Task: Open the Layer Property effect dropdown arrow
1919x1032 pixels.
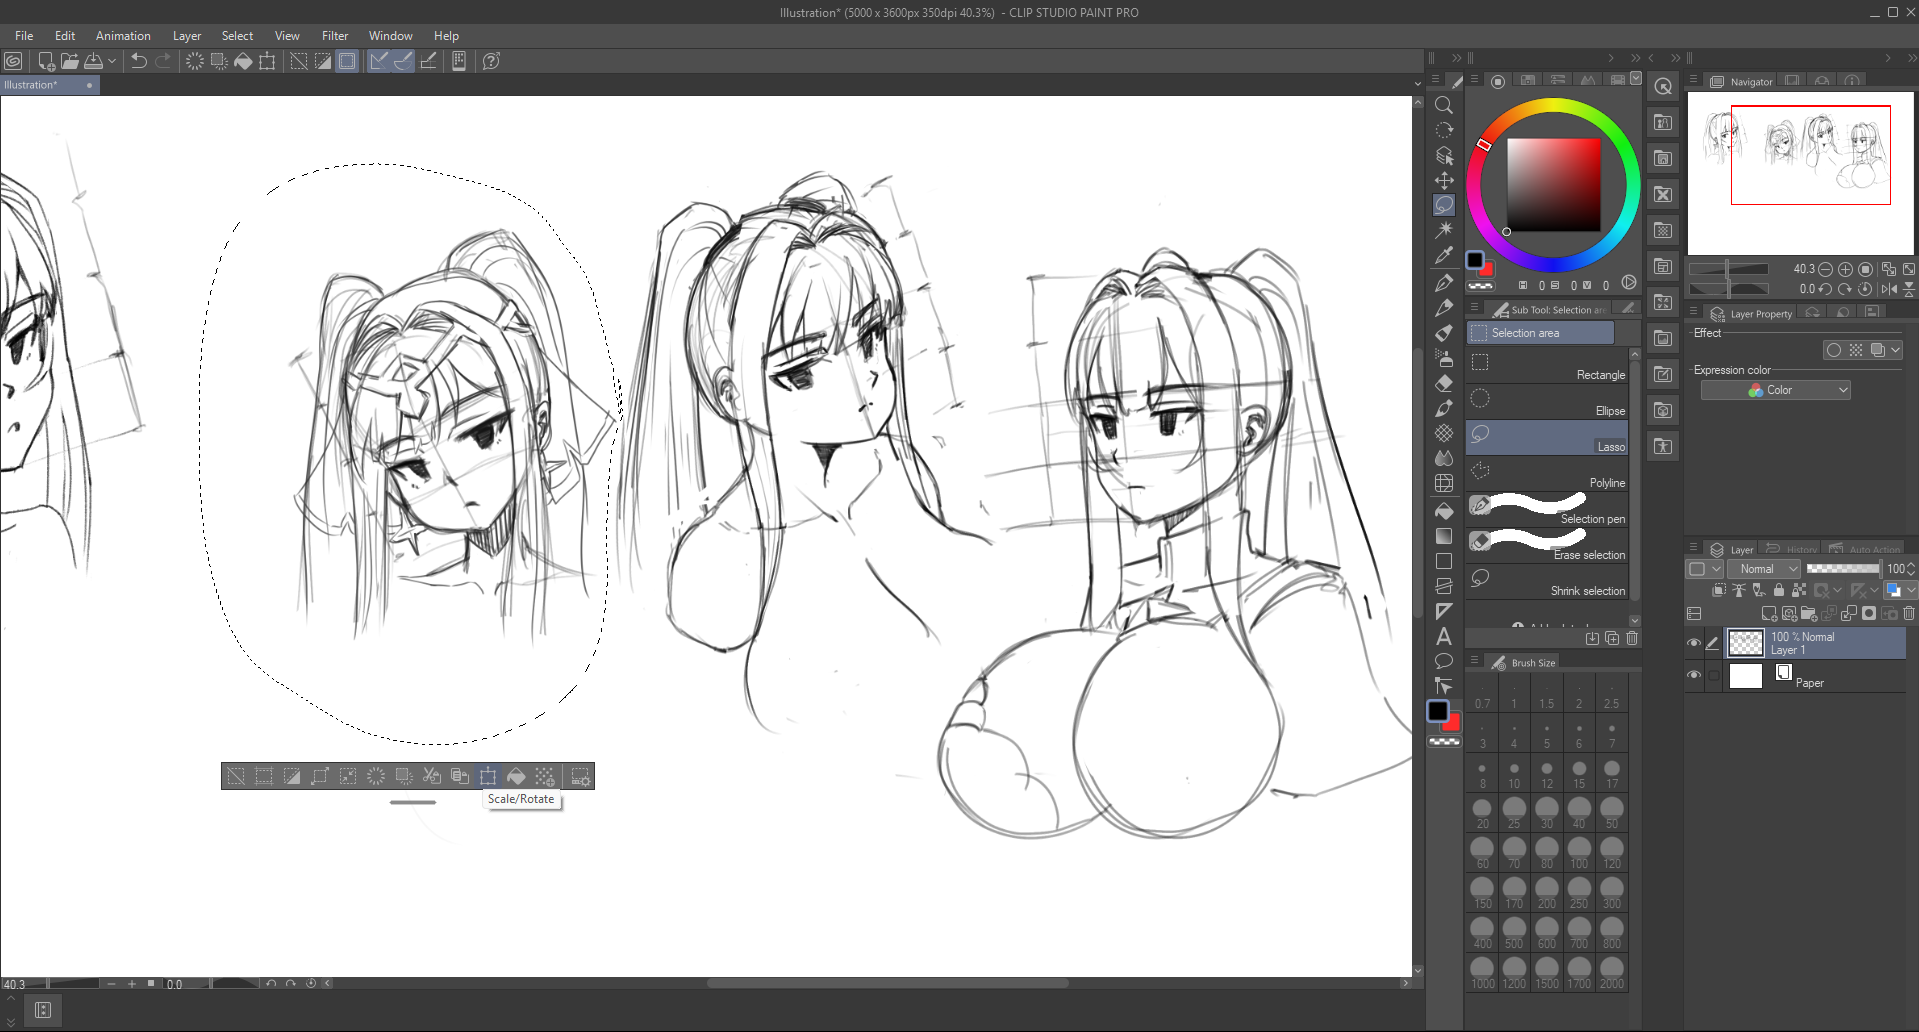Action: [1896, 350]
